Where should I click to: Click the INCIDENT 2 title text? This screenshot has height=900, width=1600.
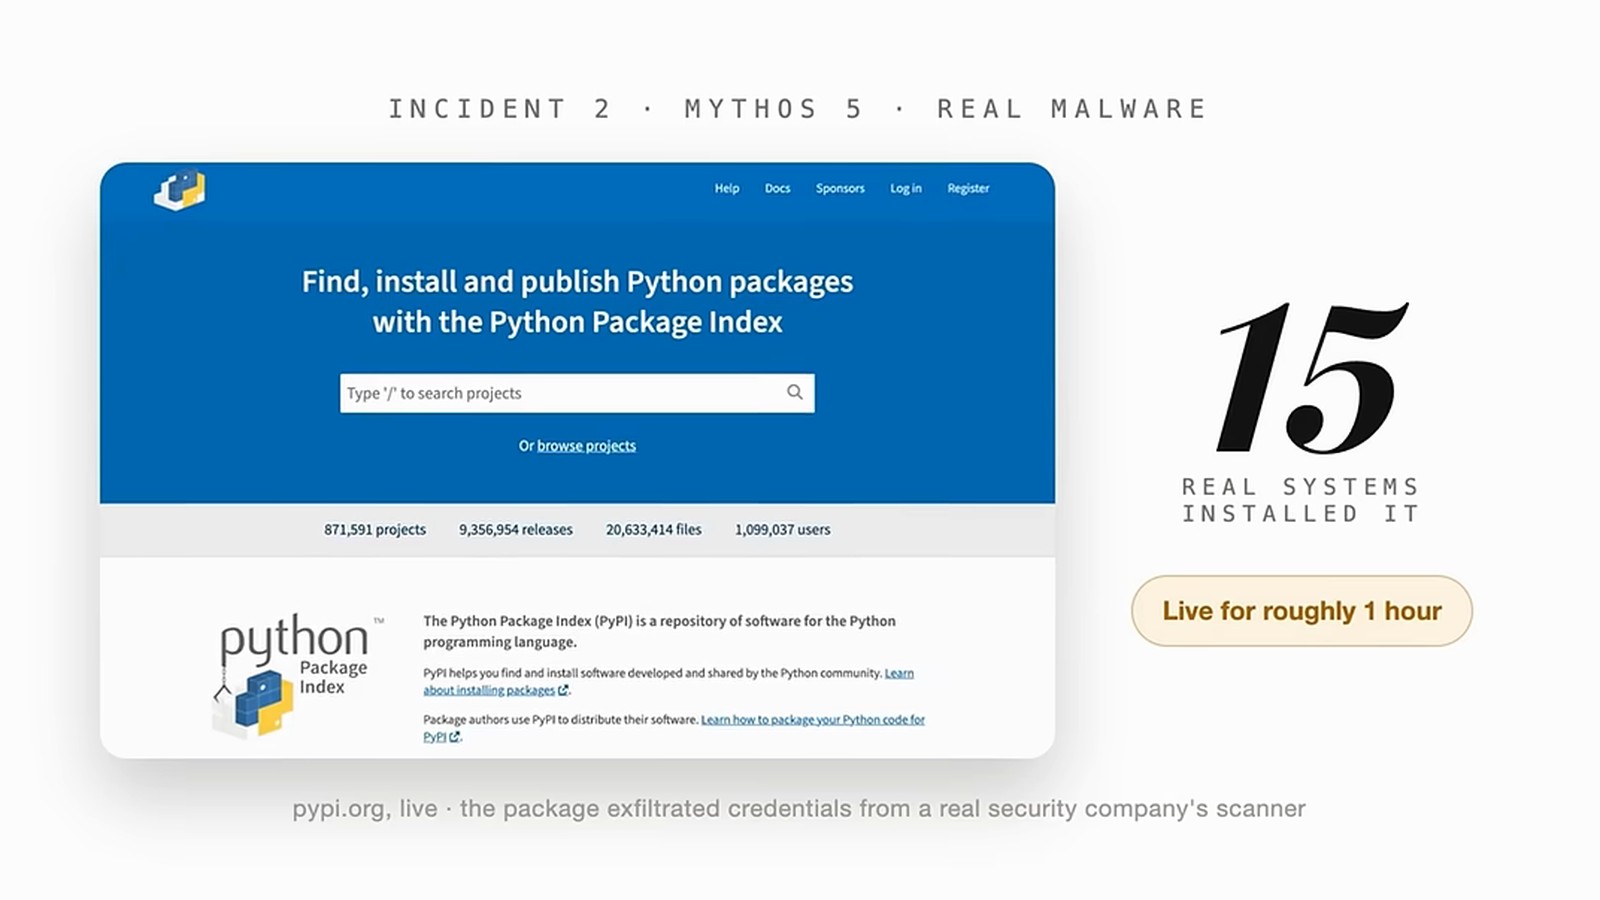(x=500, y=108)
